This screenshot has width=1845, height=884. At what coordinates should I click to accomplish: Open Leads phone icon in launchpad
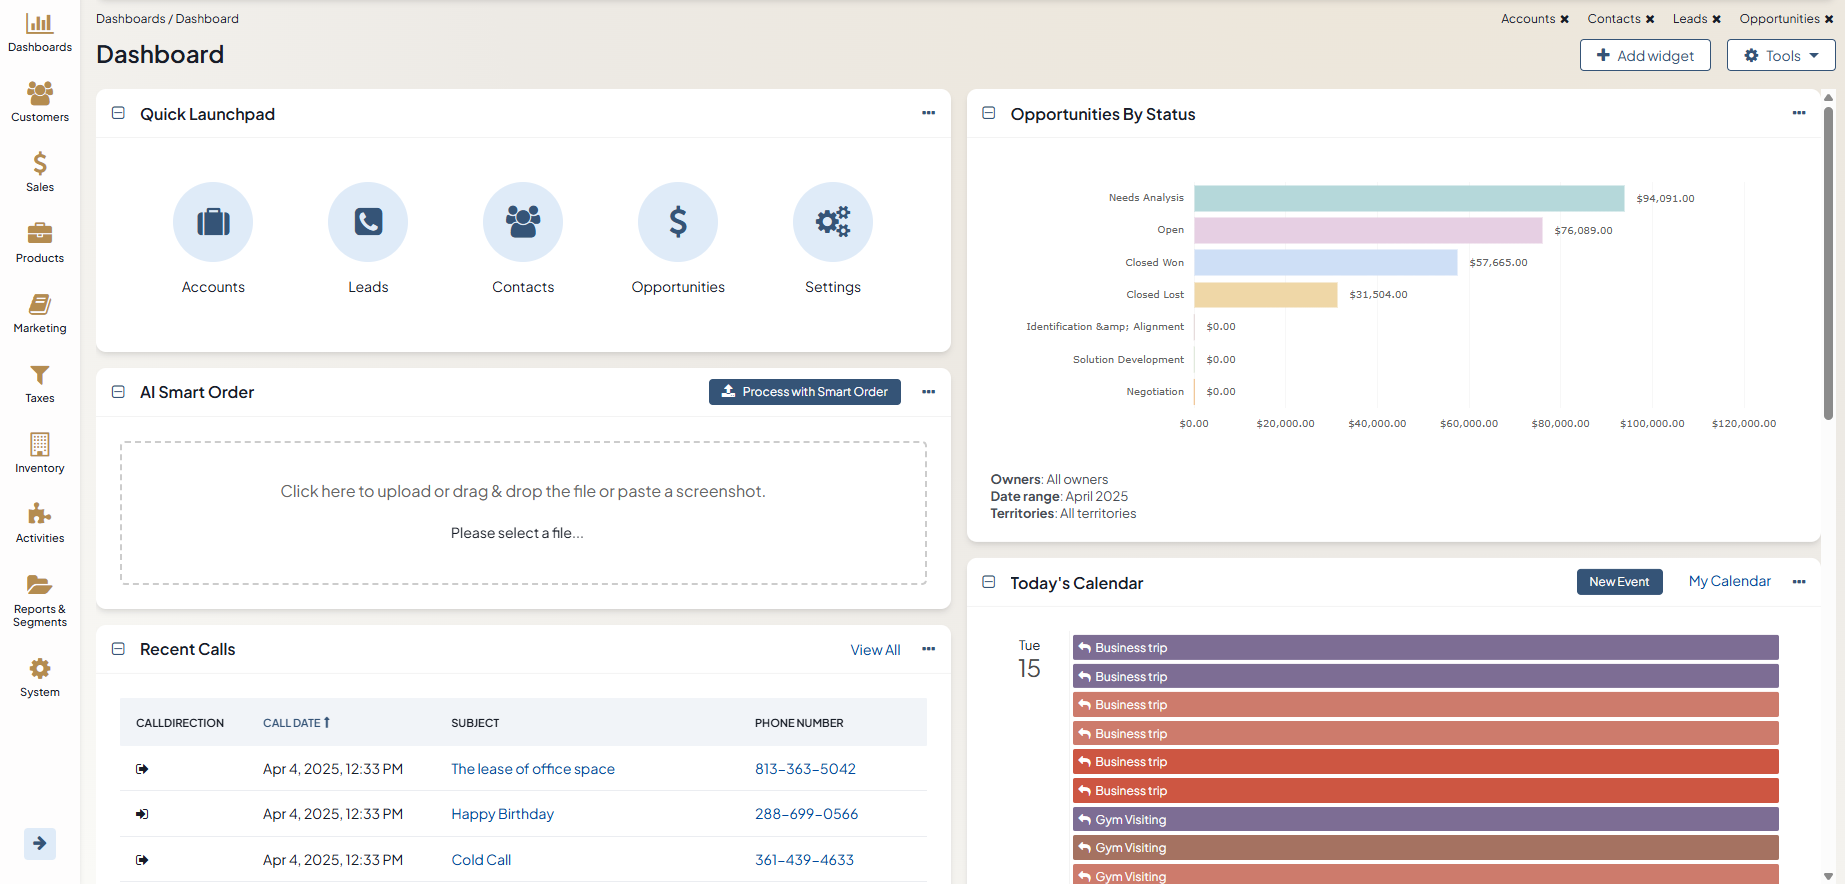tap(368, 222)
